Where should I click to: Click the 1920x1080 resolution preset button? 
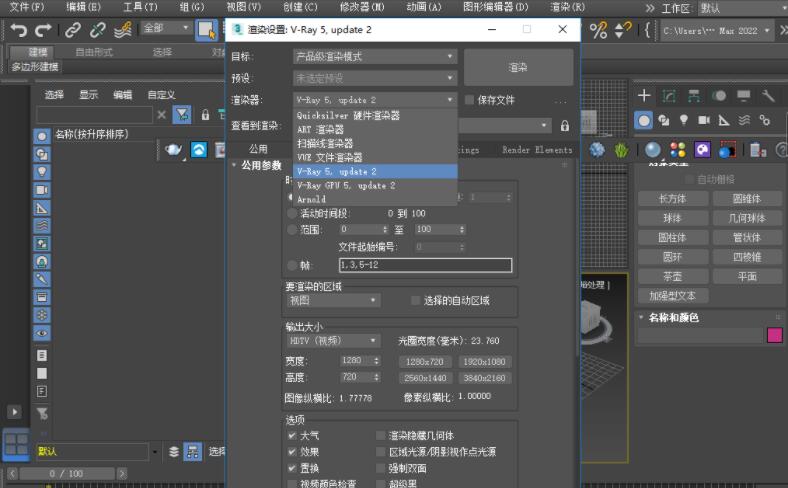[x=484, y=361]
